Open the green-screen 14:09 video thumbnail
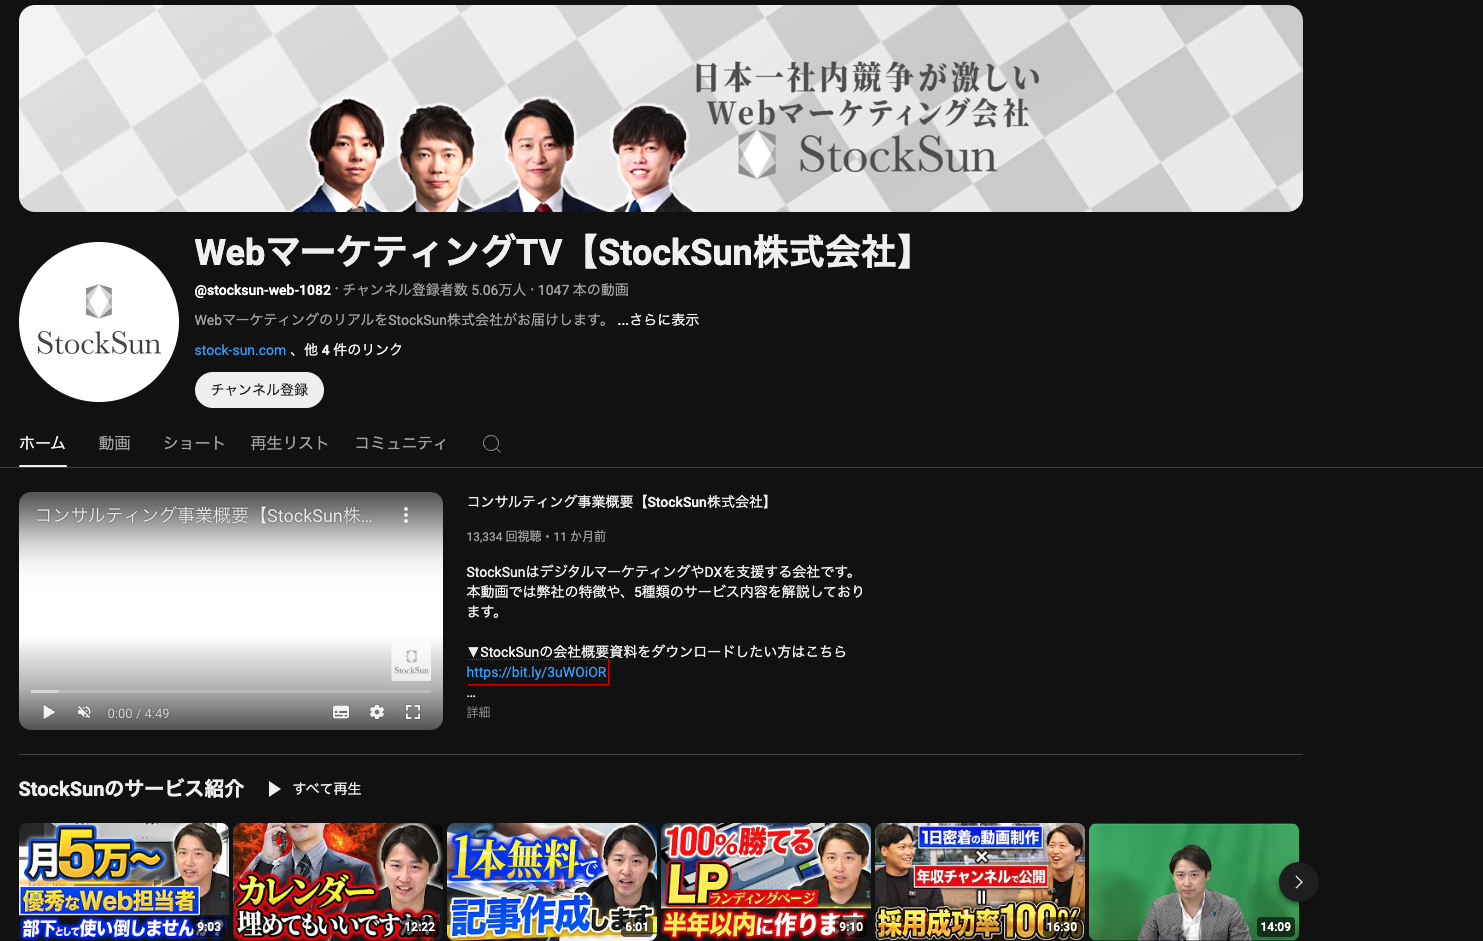1483x941 pixels. (x=1194, y=882)
